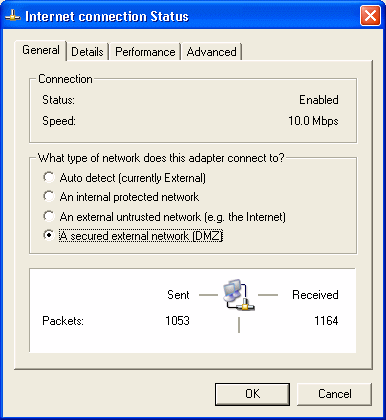Confirm with the OK button
Viewport: 386px width, 420px height.
252,394
